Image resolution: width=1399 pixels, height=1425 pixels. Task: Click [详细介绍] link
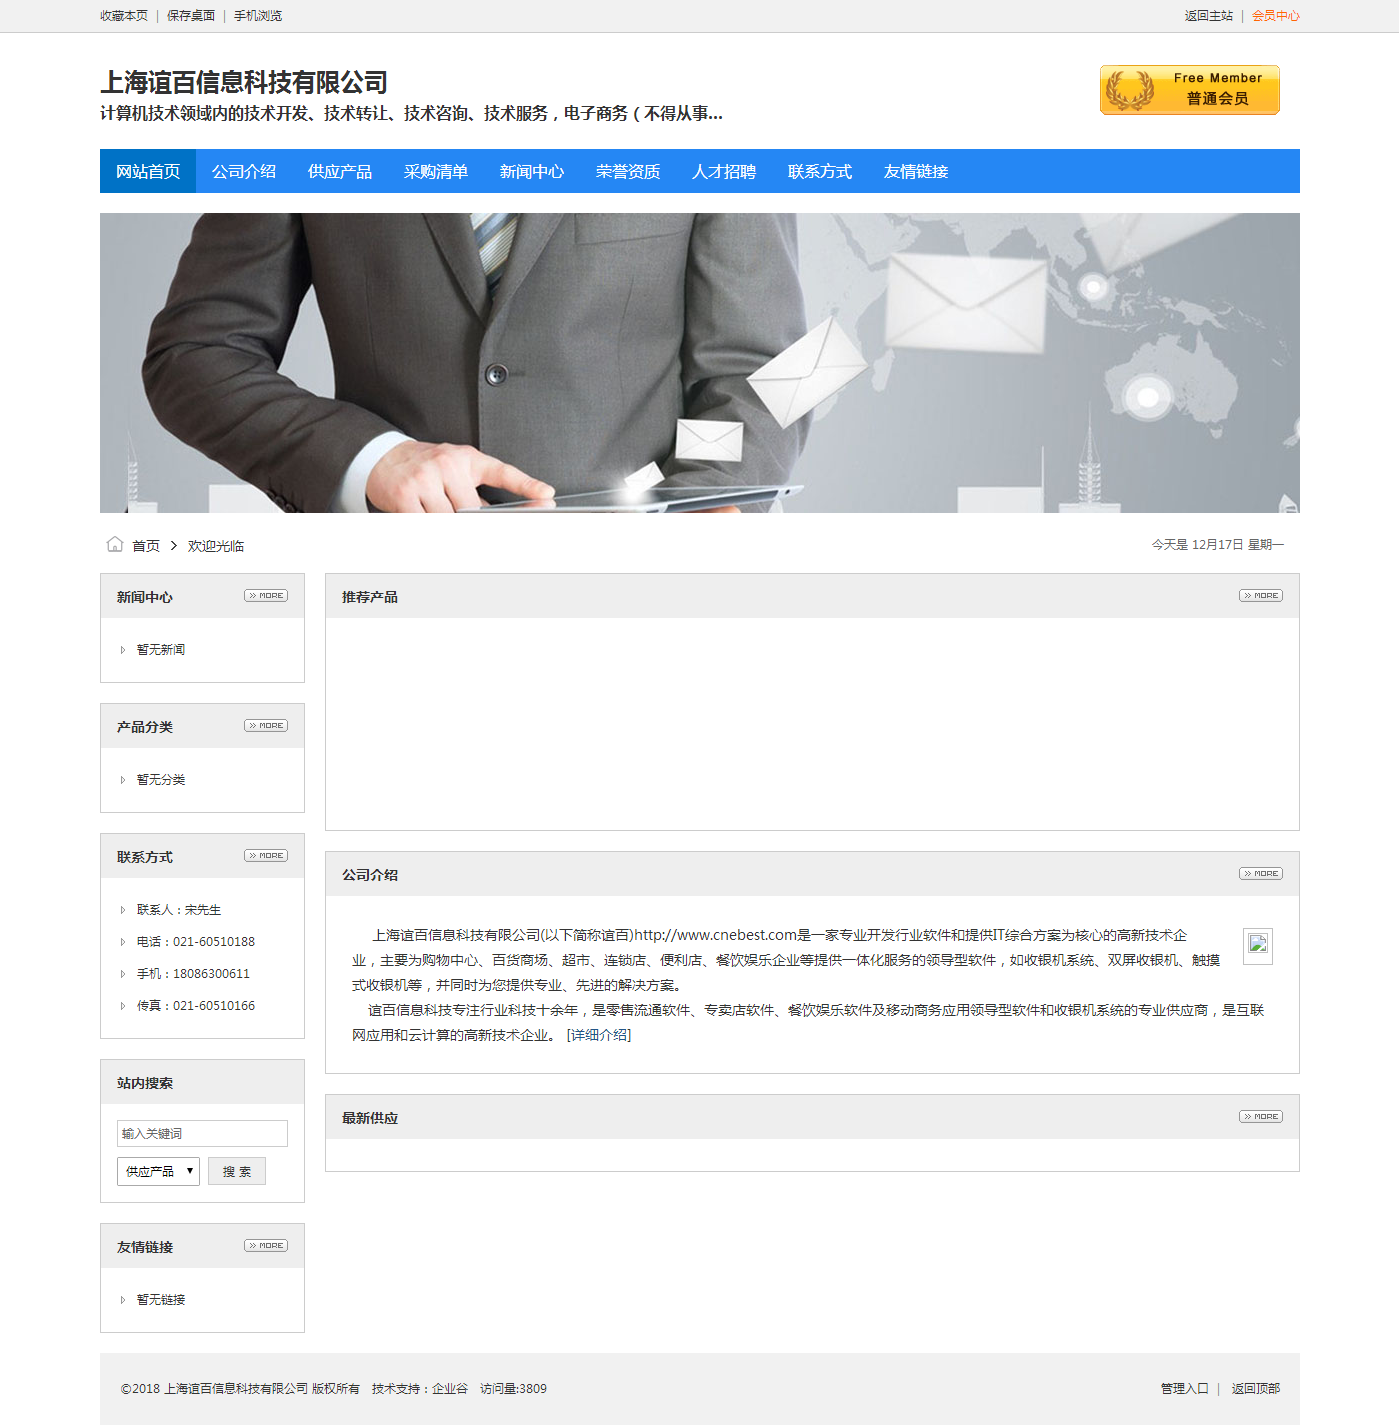tap(599, 1035)
